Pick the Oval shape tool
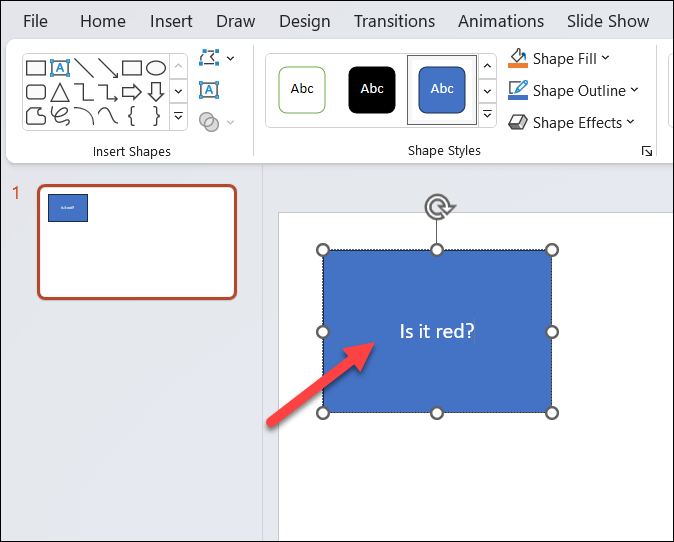The height and width of the screenshot is (542, 674). [x=155, y=68]
